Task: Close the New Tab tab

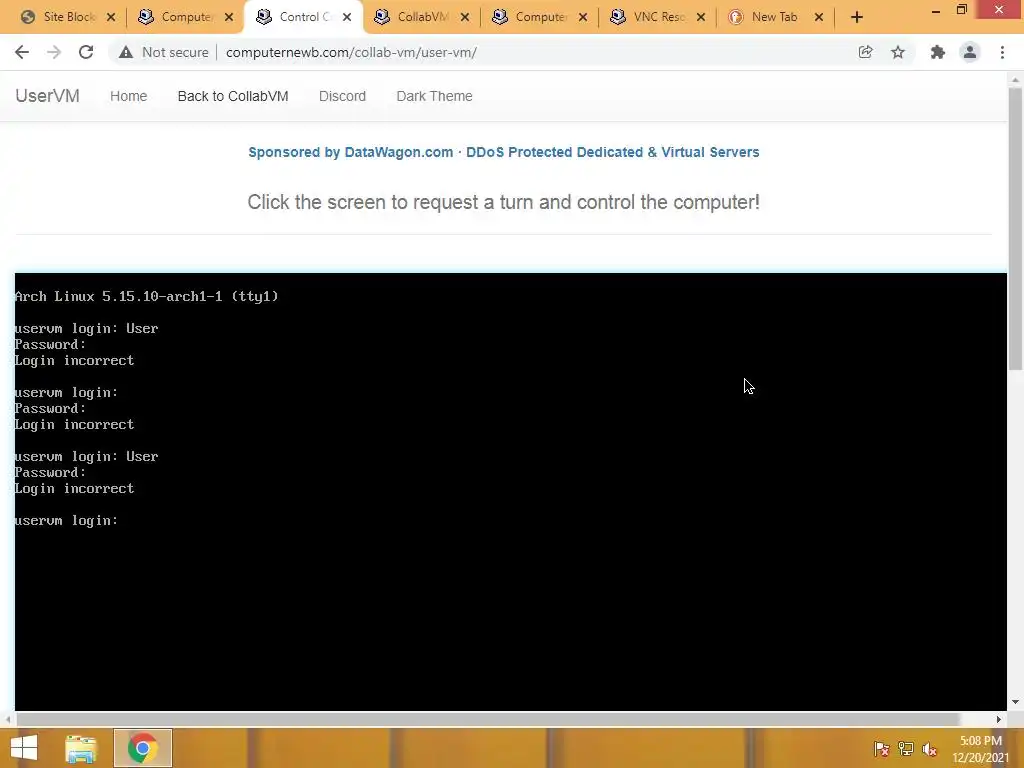Action: coord(819,18)
